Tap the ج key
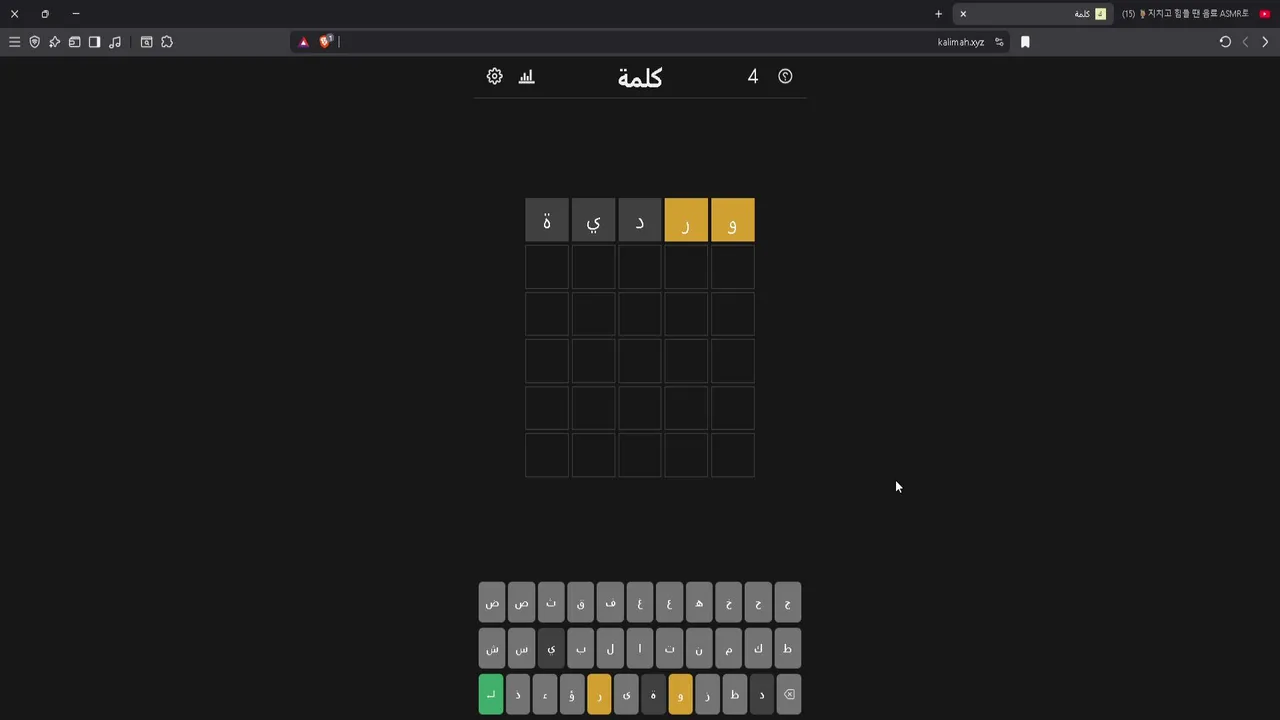Screen dimensions: 1280x720 tap(787, 603)
